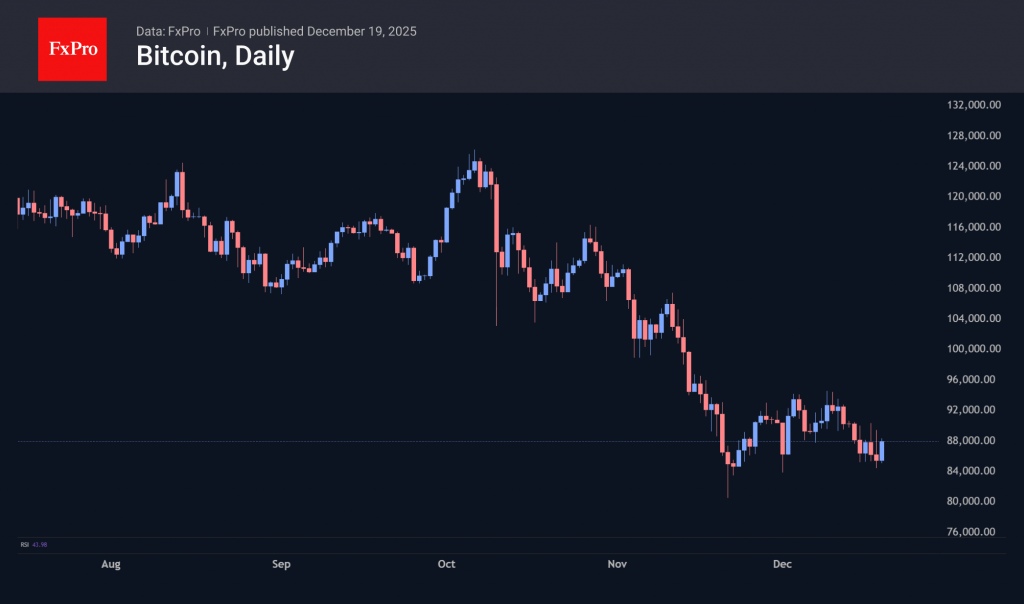Click the "FxPro published December 19, 2025" text

pyautogui.click(x=315, y=31)
